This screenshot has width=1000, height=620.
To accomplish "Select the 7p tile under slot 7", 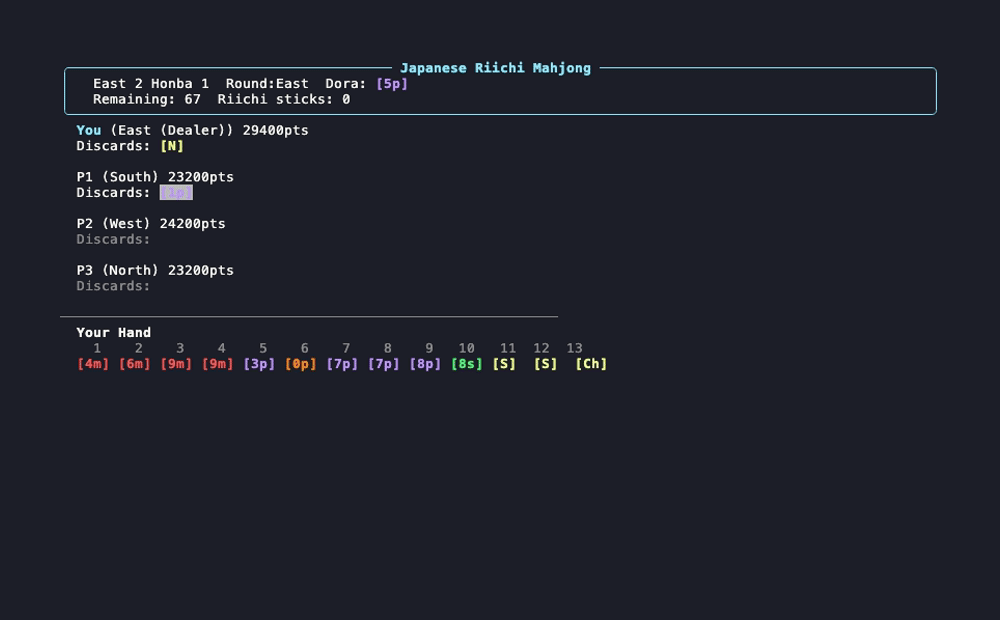I will tap(342, 364).
